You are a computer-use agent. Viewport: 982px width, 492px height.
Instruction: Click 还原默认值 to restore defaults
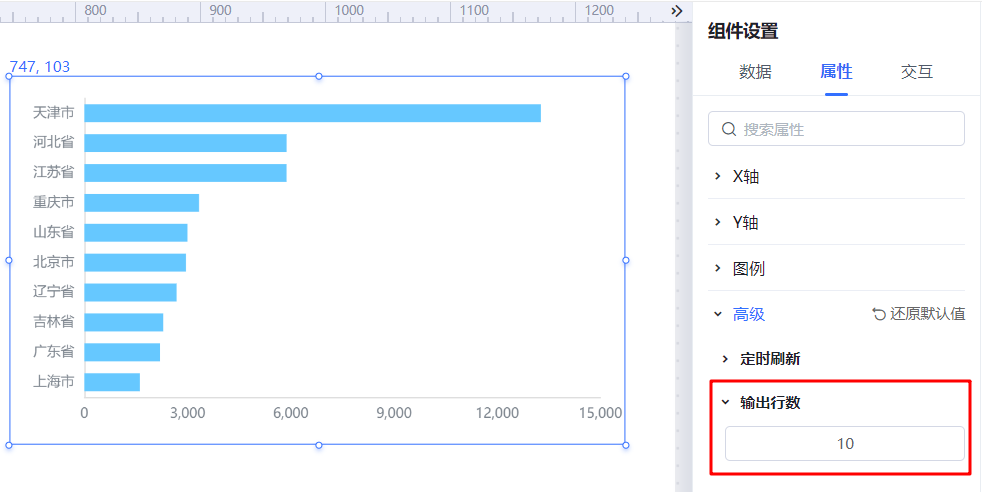coord(919,314)
